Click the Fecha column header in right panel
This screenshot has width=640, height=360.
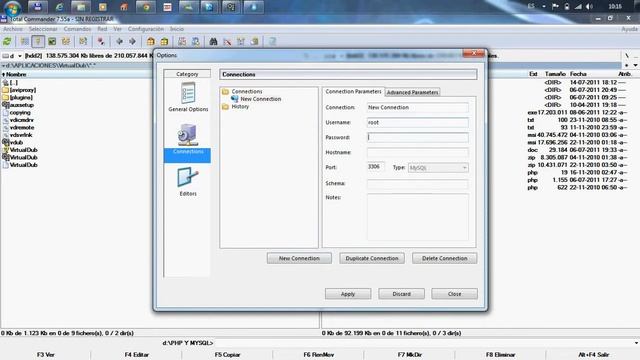pos(578,74)
